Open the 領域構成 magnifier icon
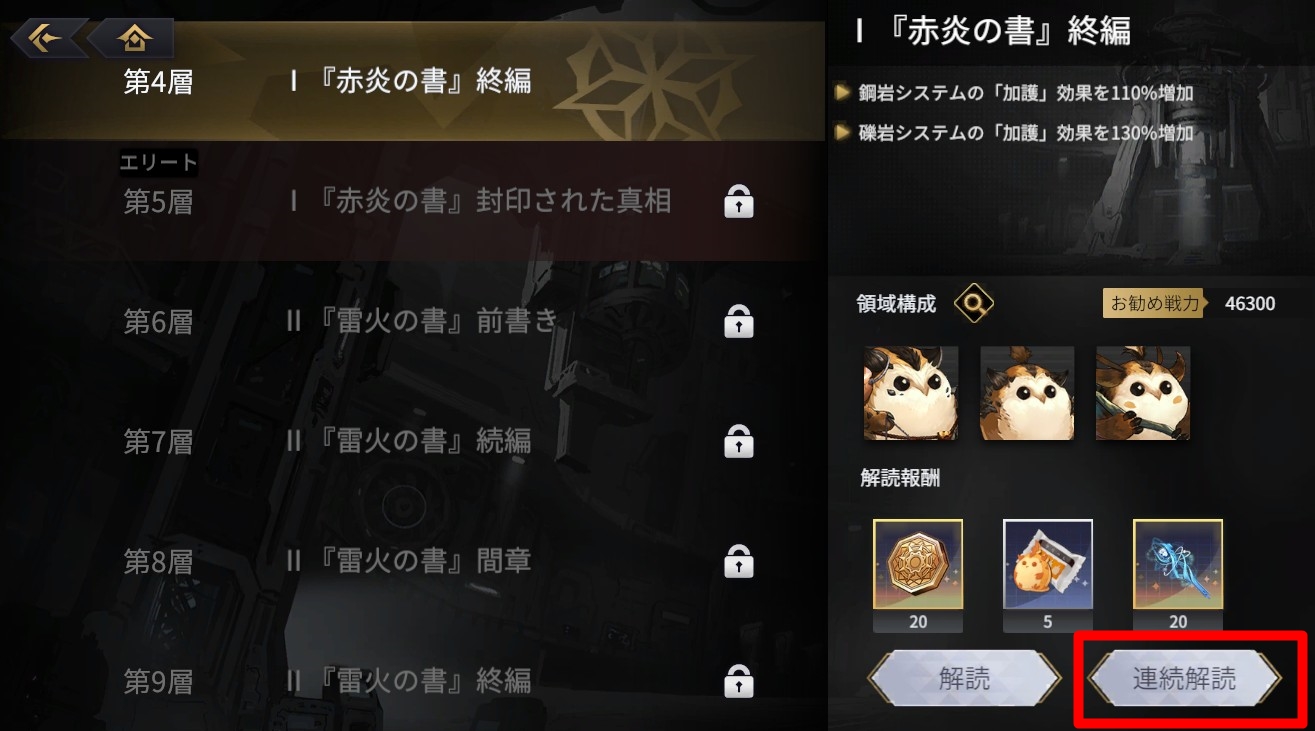Image resolution: width=1315 pixels, height=731 pixels. pos(973,303)
